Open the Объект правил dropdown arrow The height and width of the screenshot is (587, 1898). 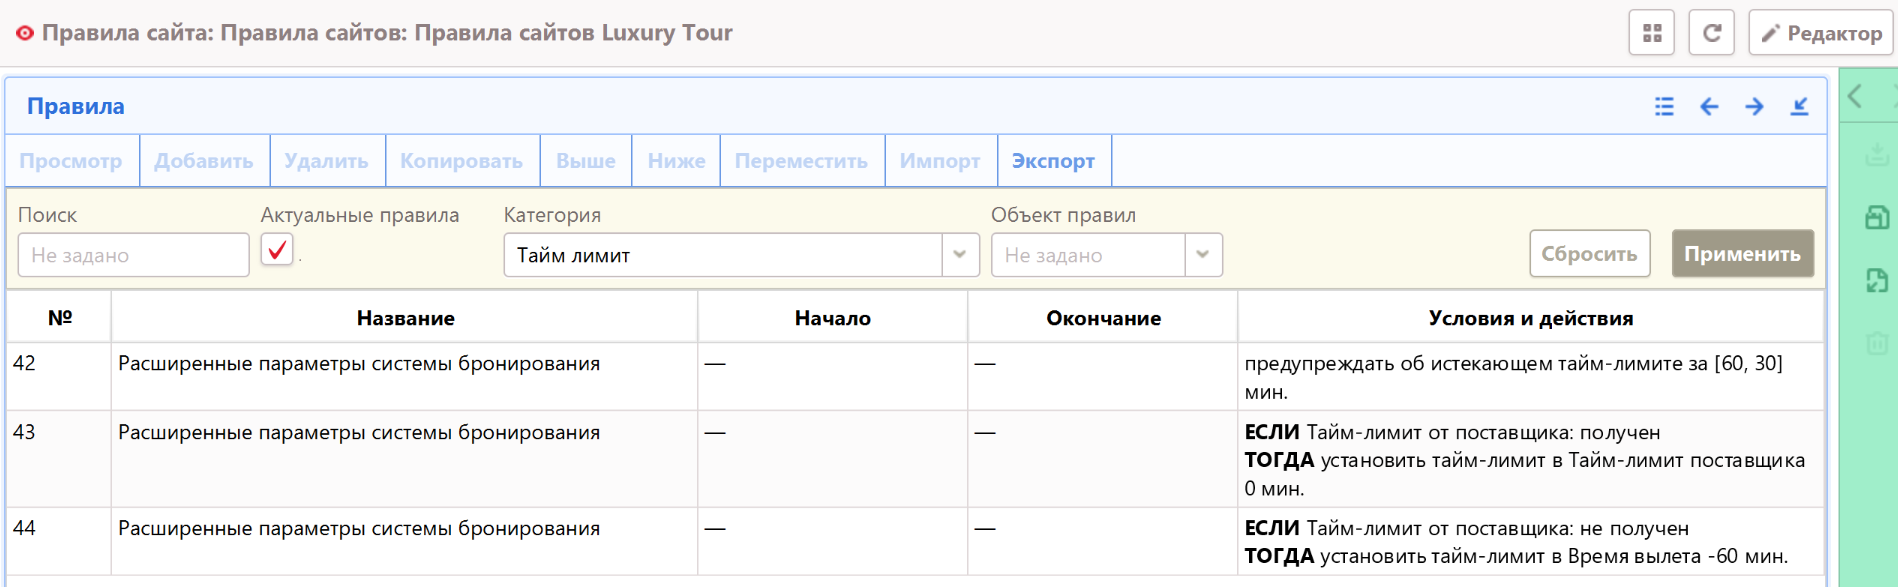1203,255
